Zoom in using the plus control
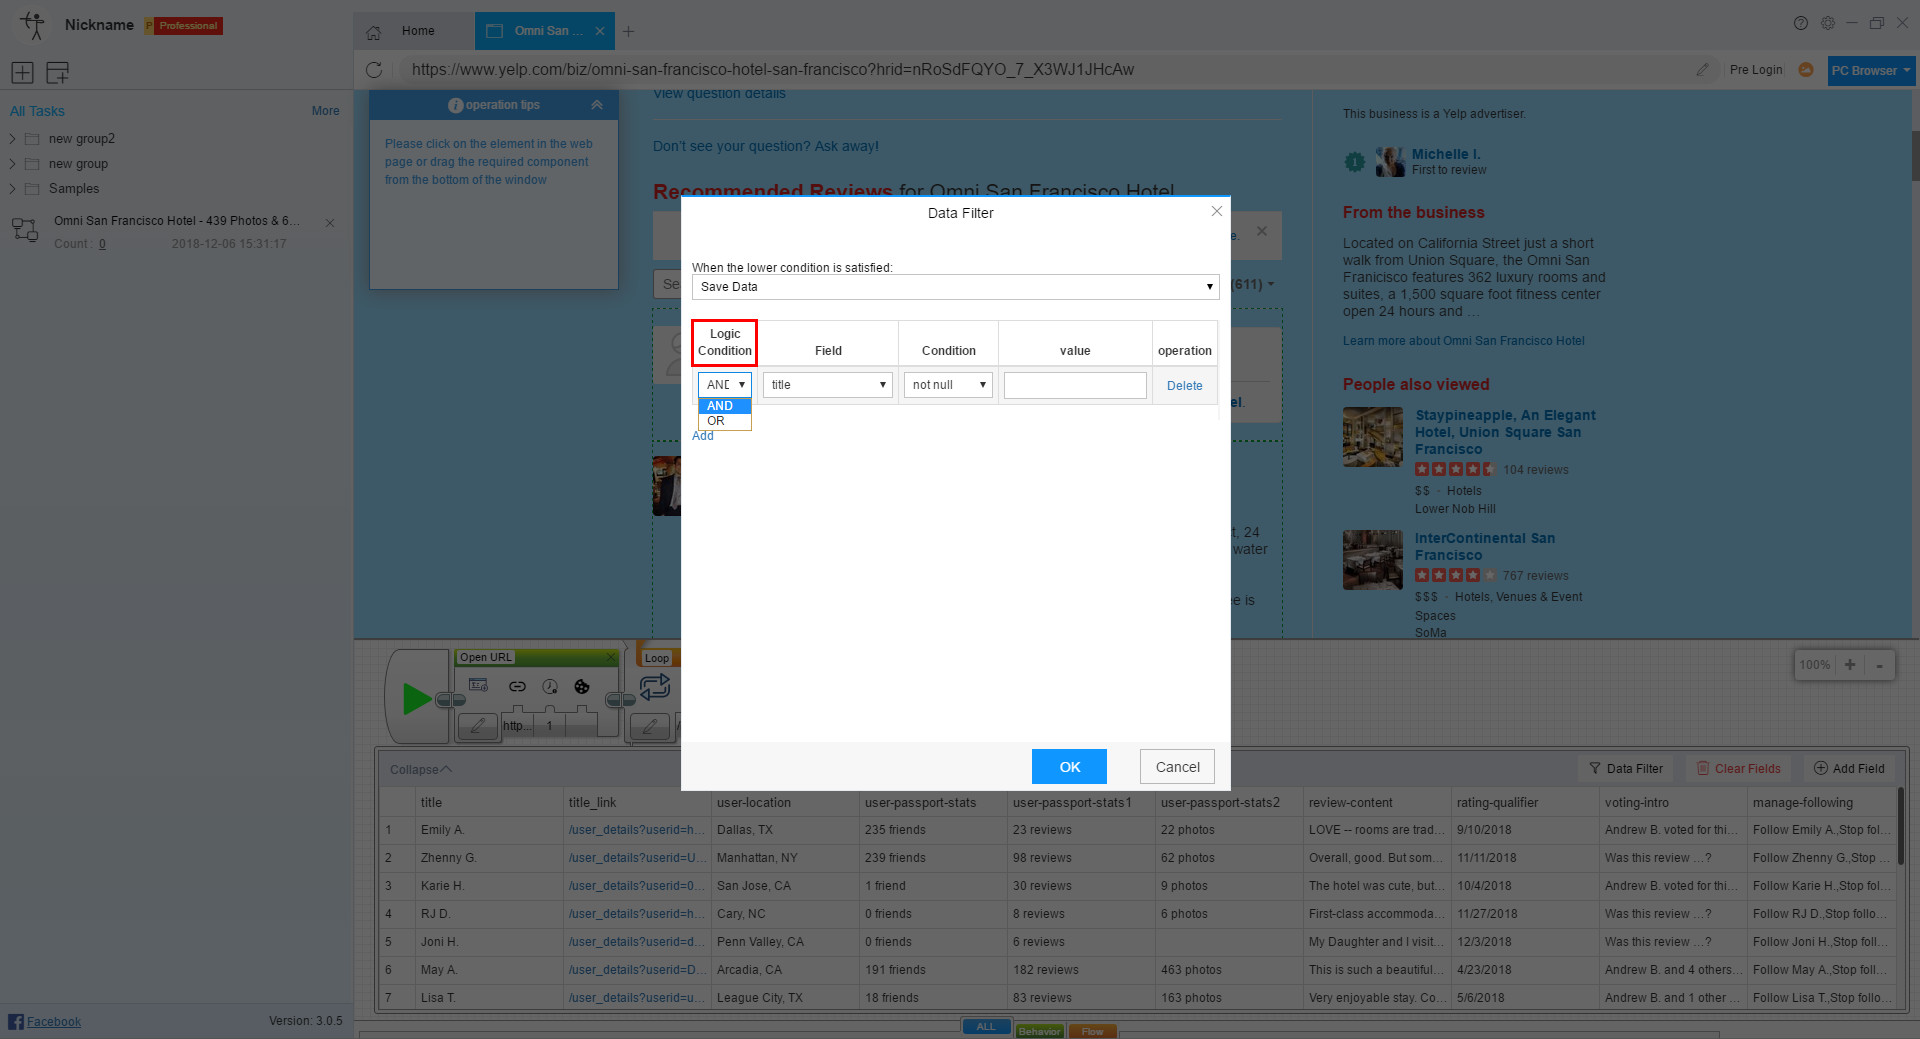Image resolution: width=1920 pixels, height=1039 pixels. (x=1851, y=664)
